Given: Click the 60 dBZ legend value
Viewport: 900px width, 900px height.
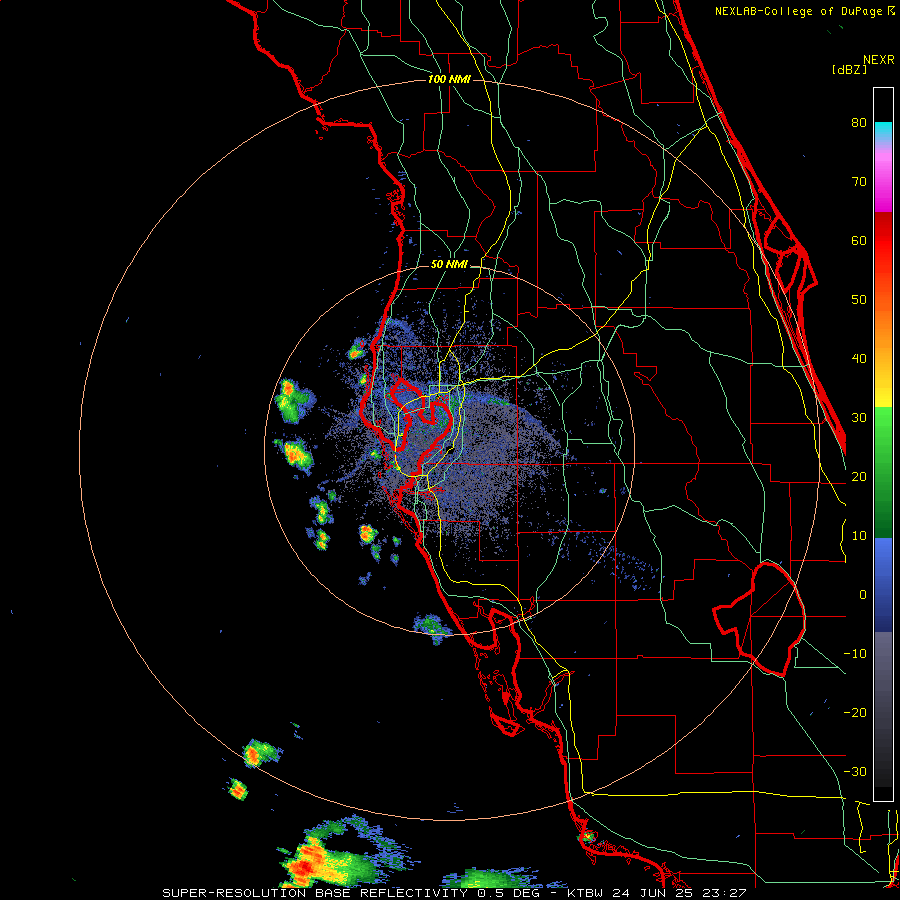Looking at the screenshot, I should tap(859, 240).
